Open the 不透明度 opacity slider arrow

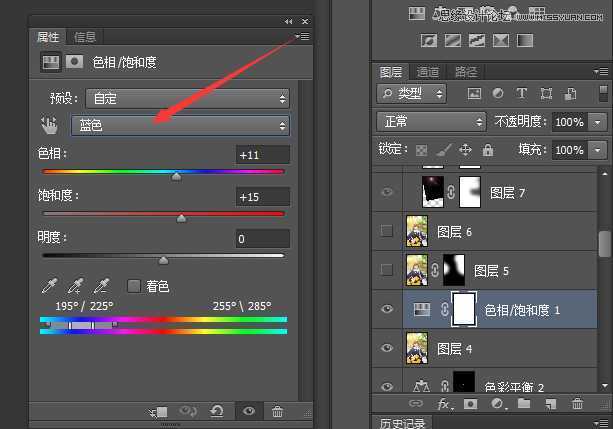tap(597, 122)
